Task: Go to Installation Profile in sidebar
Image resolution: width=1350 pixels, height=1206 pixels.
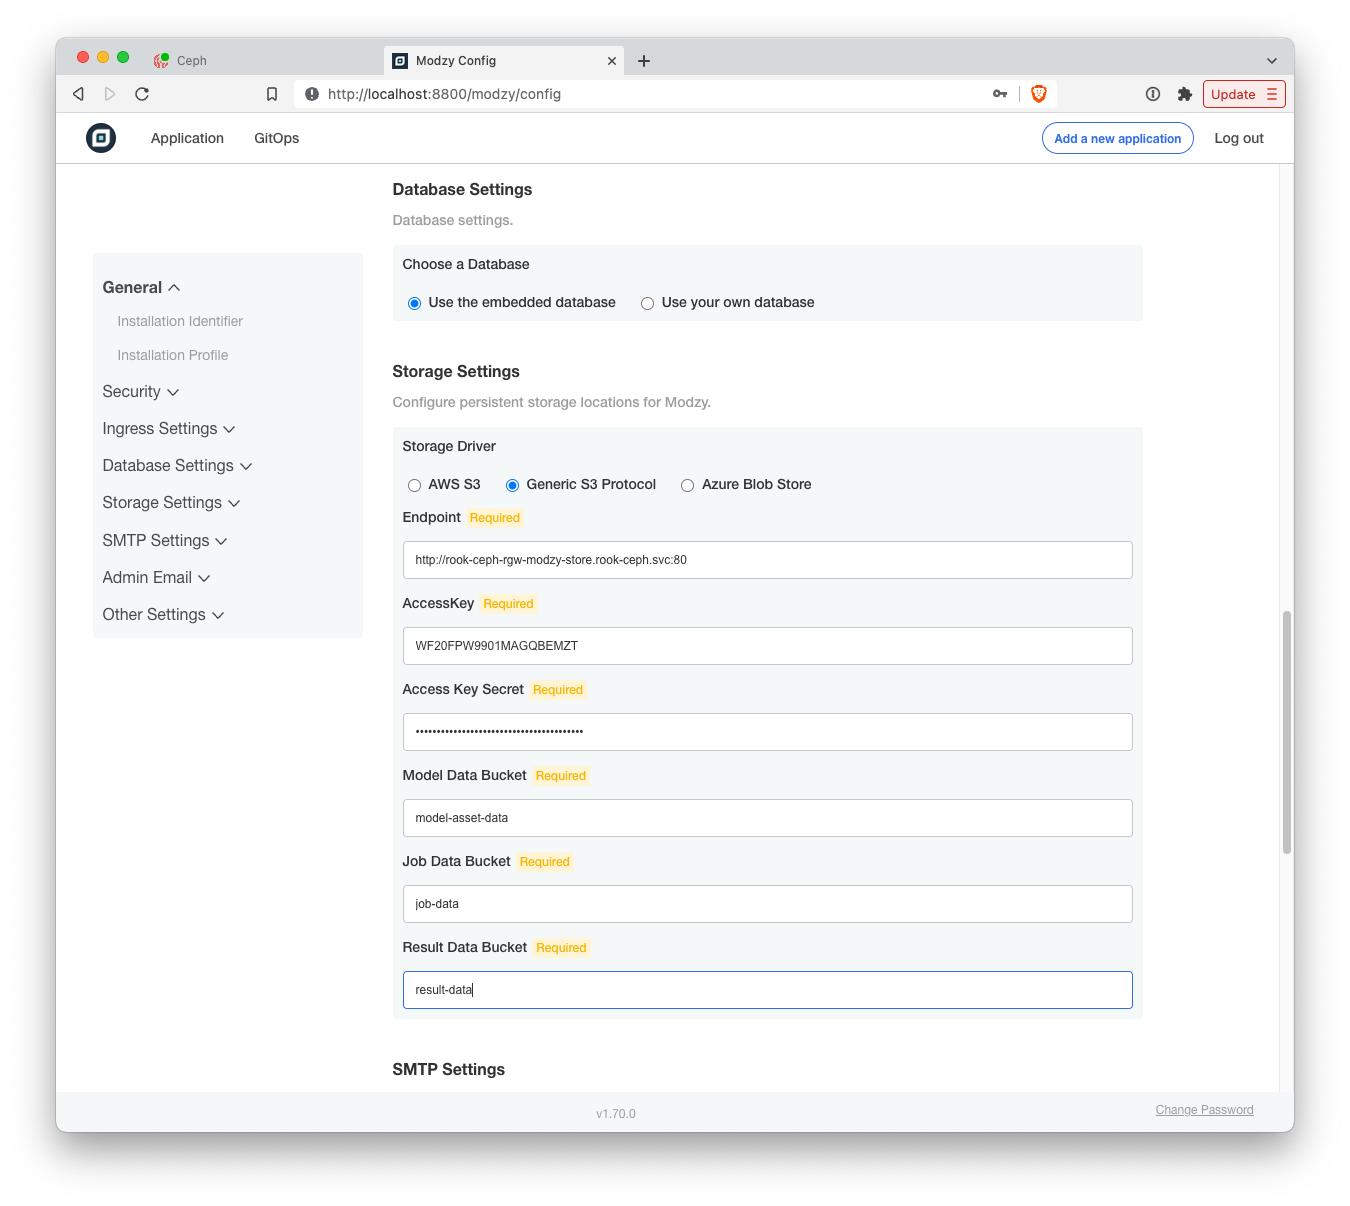Action: pyautogui.click(x=173, y=355)
